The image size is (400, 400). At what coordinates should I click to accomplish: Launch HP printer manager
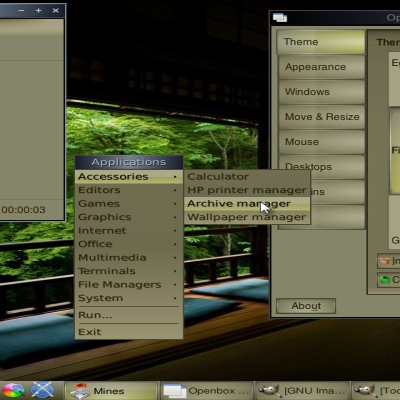click(247, 190)
